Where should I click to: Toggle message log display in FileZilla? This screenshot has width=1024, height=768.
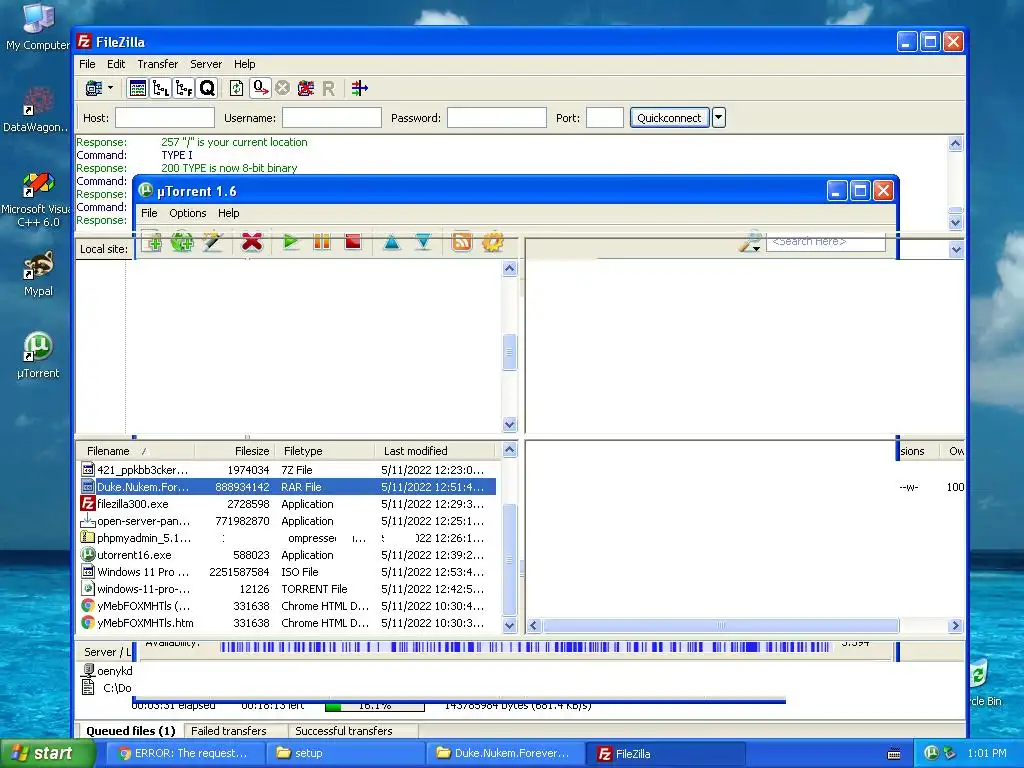pos(138,88)
